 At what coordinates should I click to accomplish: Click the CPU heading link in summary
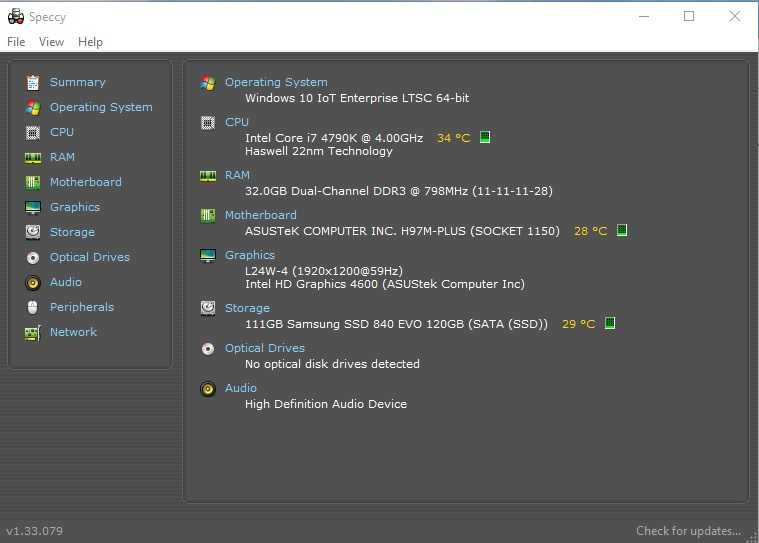click(236, 122)
